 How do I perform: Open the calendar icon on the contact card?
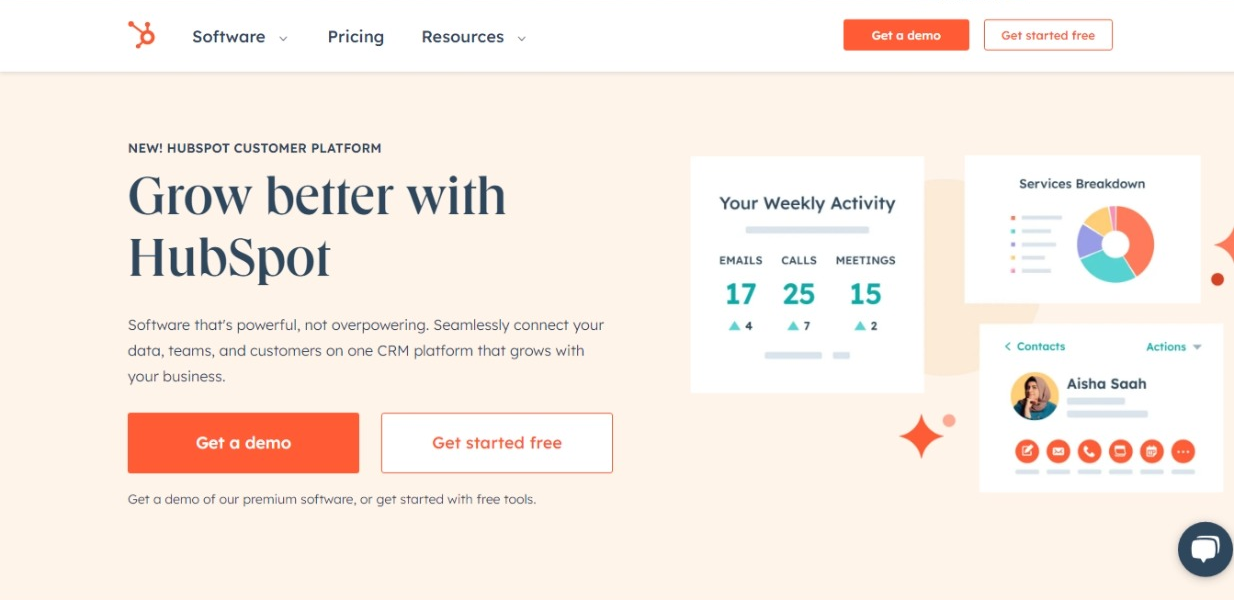[1150, 451]
